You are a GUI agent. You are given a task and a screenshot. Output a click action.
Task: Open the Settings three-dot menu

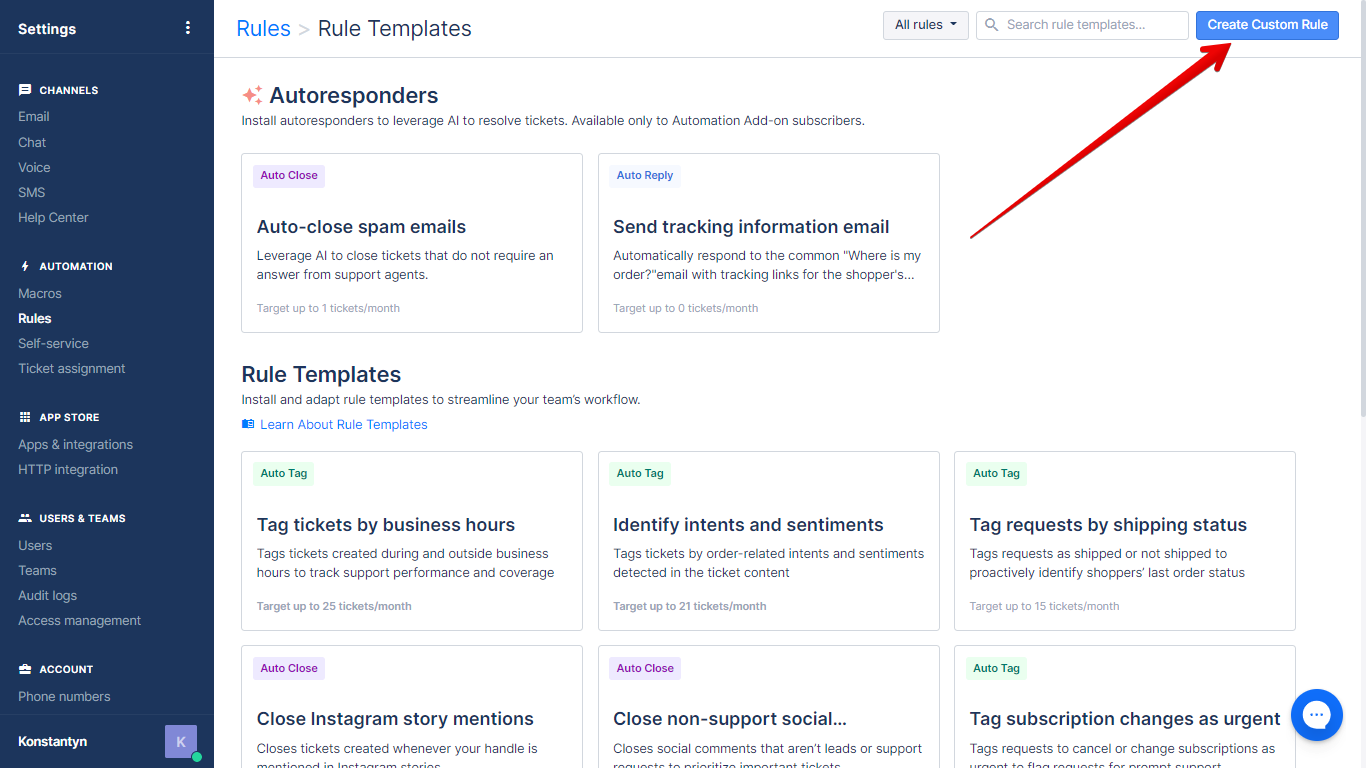pyautogui.click(x=188, y=28)
